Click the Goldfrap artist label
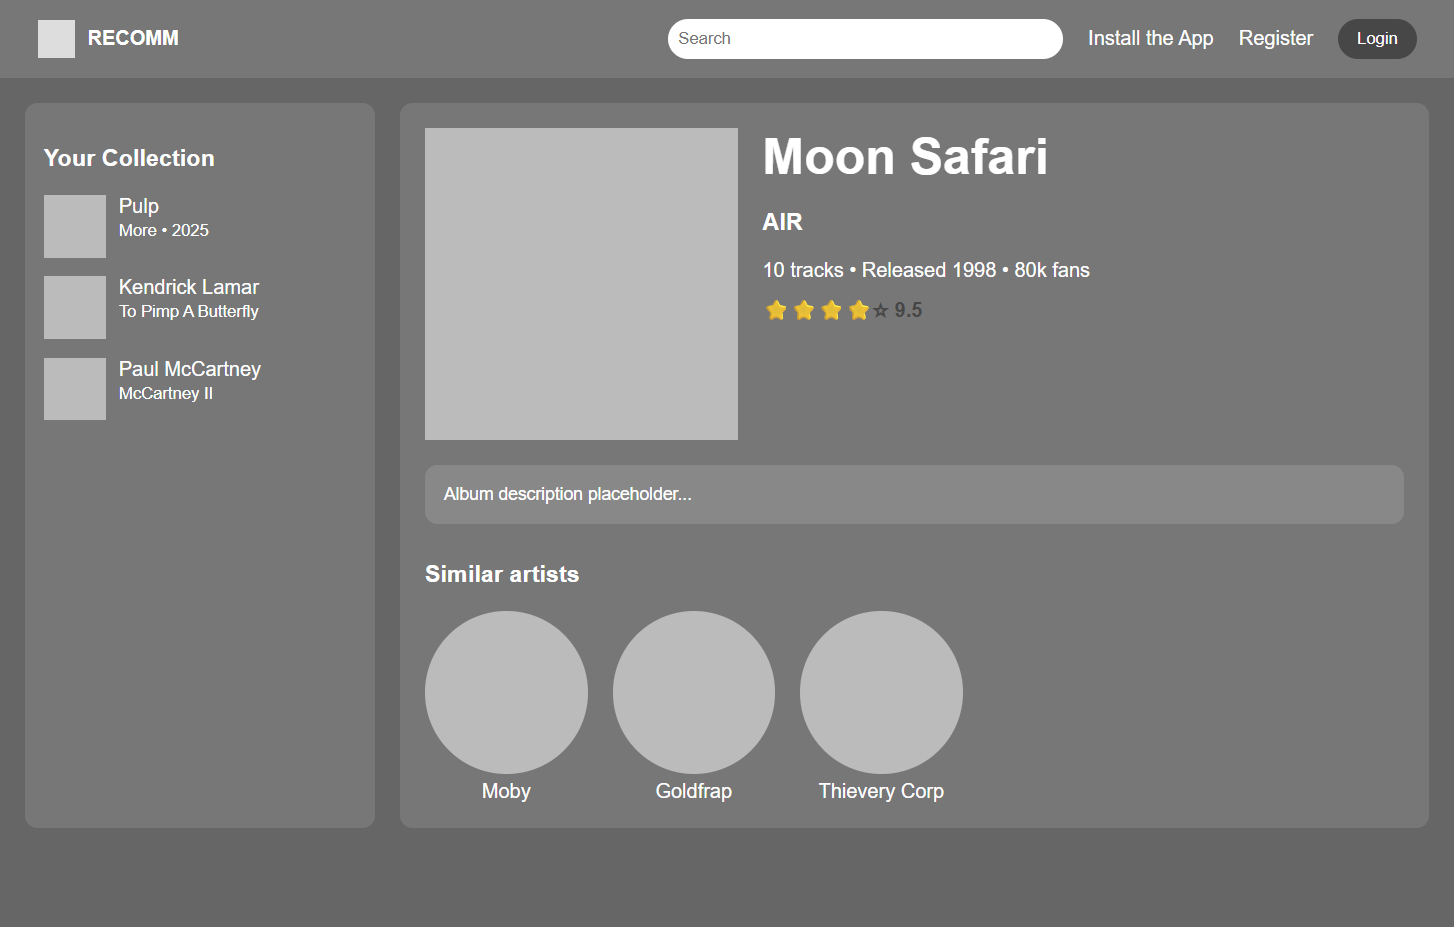Screen dimensions: 1454x927 [694, 791]
